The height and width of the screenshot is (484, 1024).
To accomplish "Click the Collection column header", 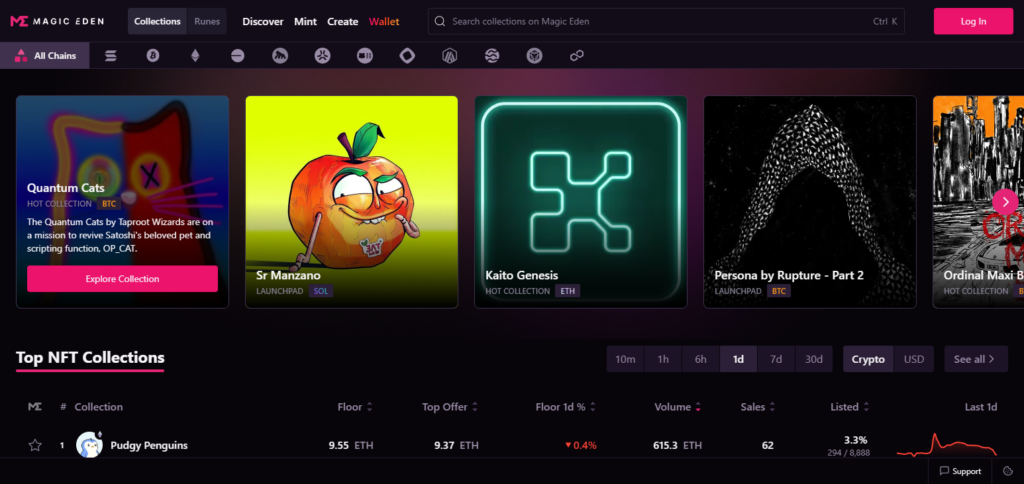I will pos(99,407).
